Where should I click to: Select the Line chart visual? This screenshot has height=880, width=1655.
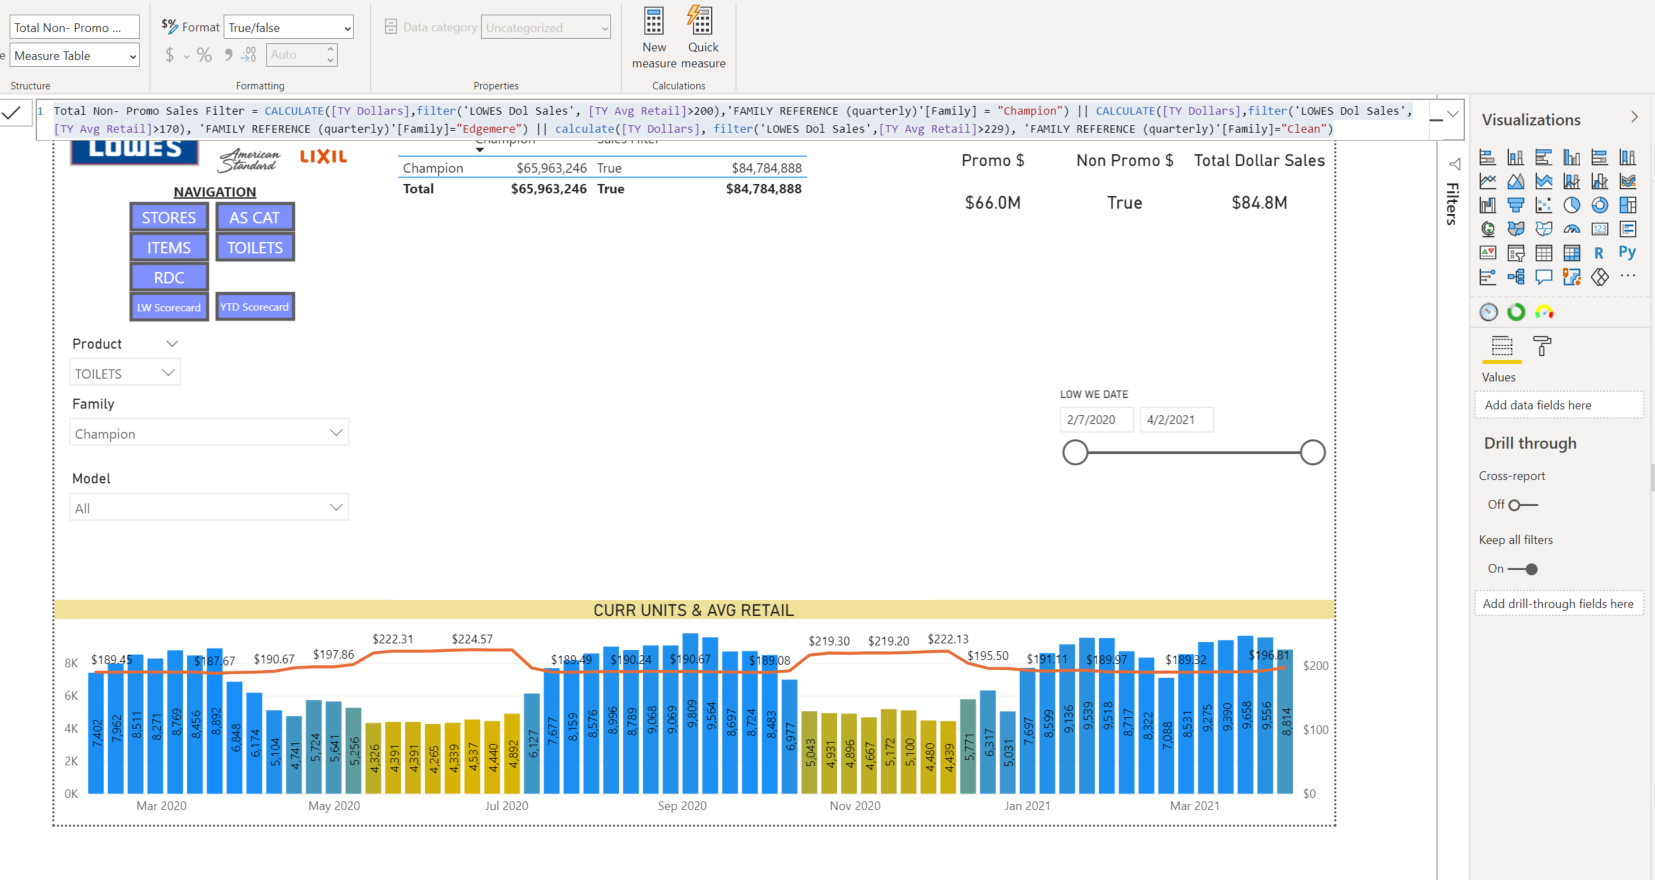tap(1488, 181)
